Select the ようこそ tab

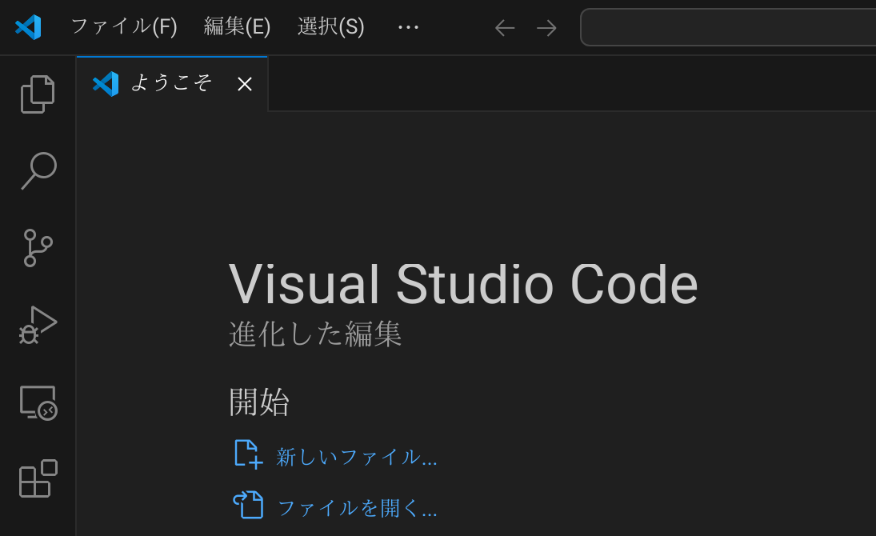172,84
